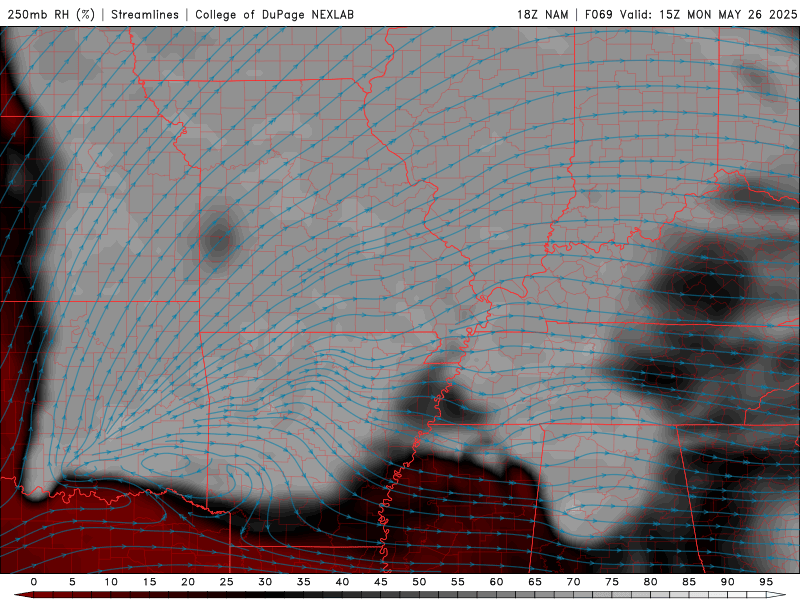Click the colorbar label '25'
800x600 pixels.
227,582
